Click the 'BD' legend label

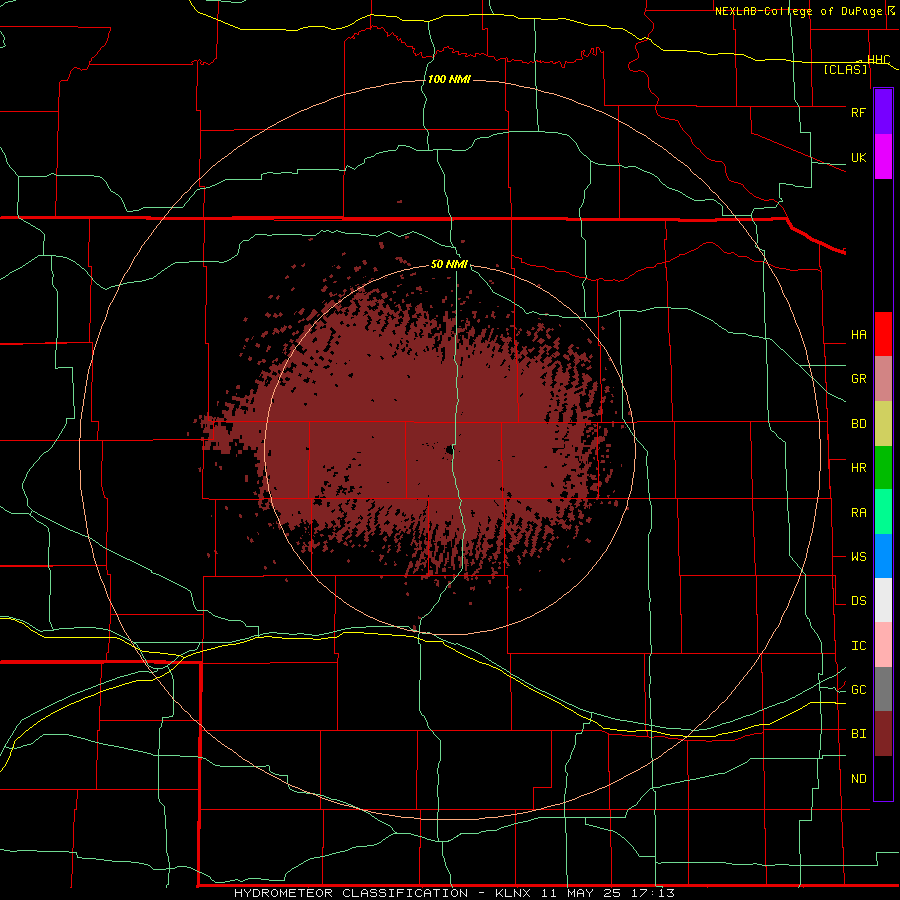click(858, 424)
